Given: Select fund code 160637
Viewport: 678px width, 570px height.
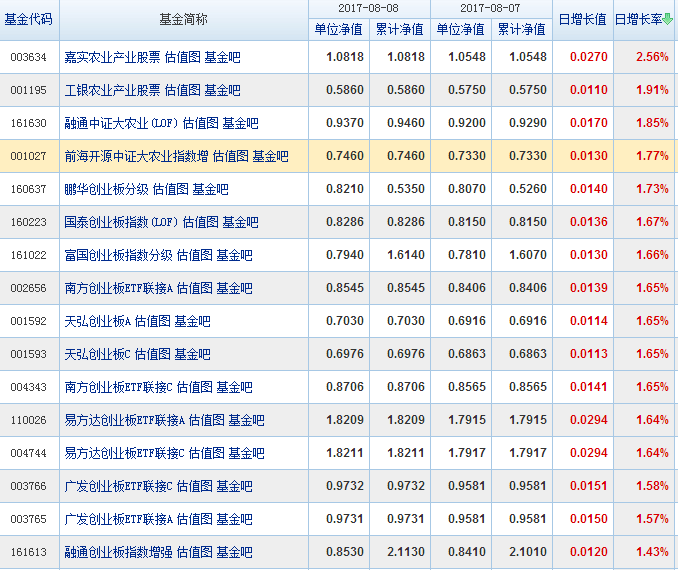Looking at the screenshot, I should point(29,189).
